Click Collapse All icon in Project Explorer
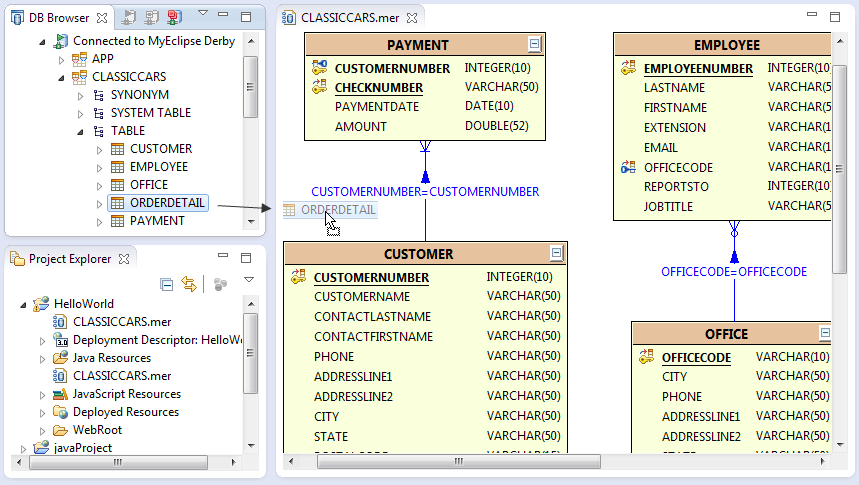This screenshot has width=859, height=485. (x=167, y=285)
